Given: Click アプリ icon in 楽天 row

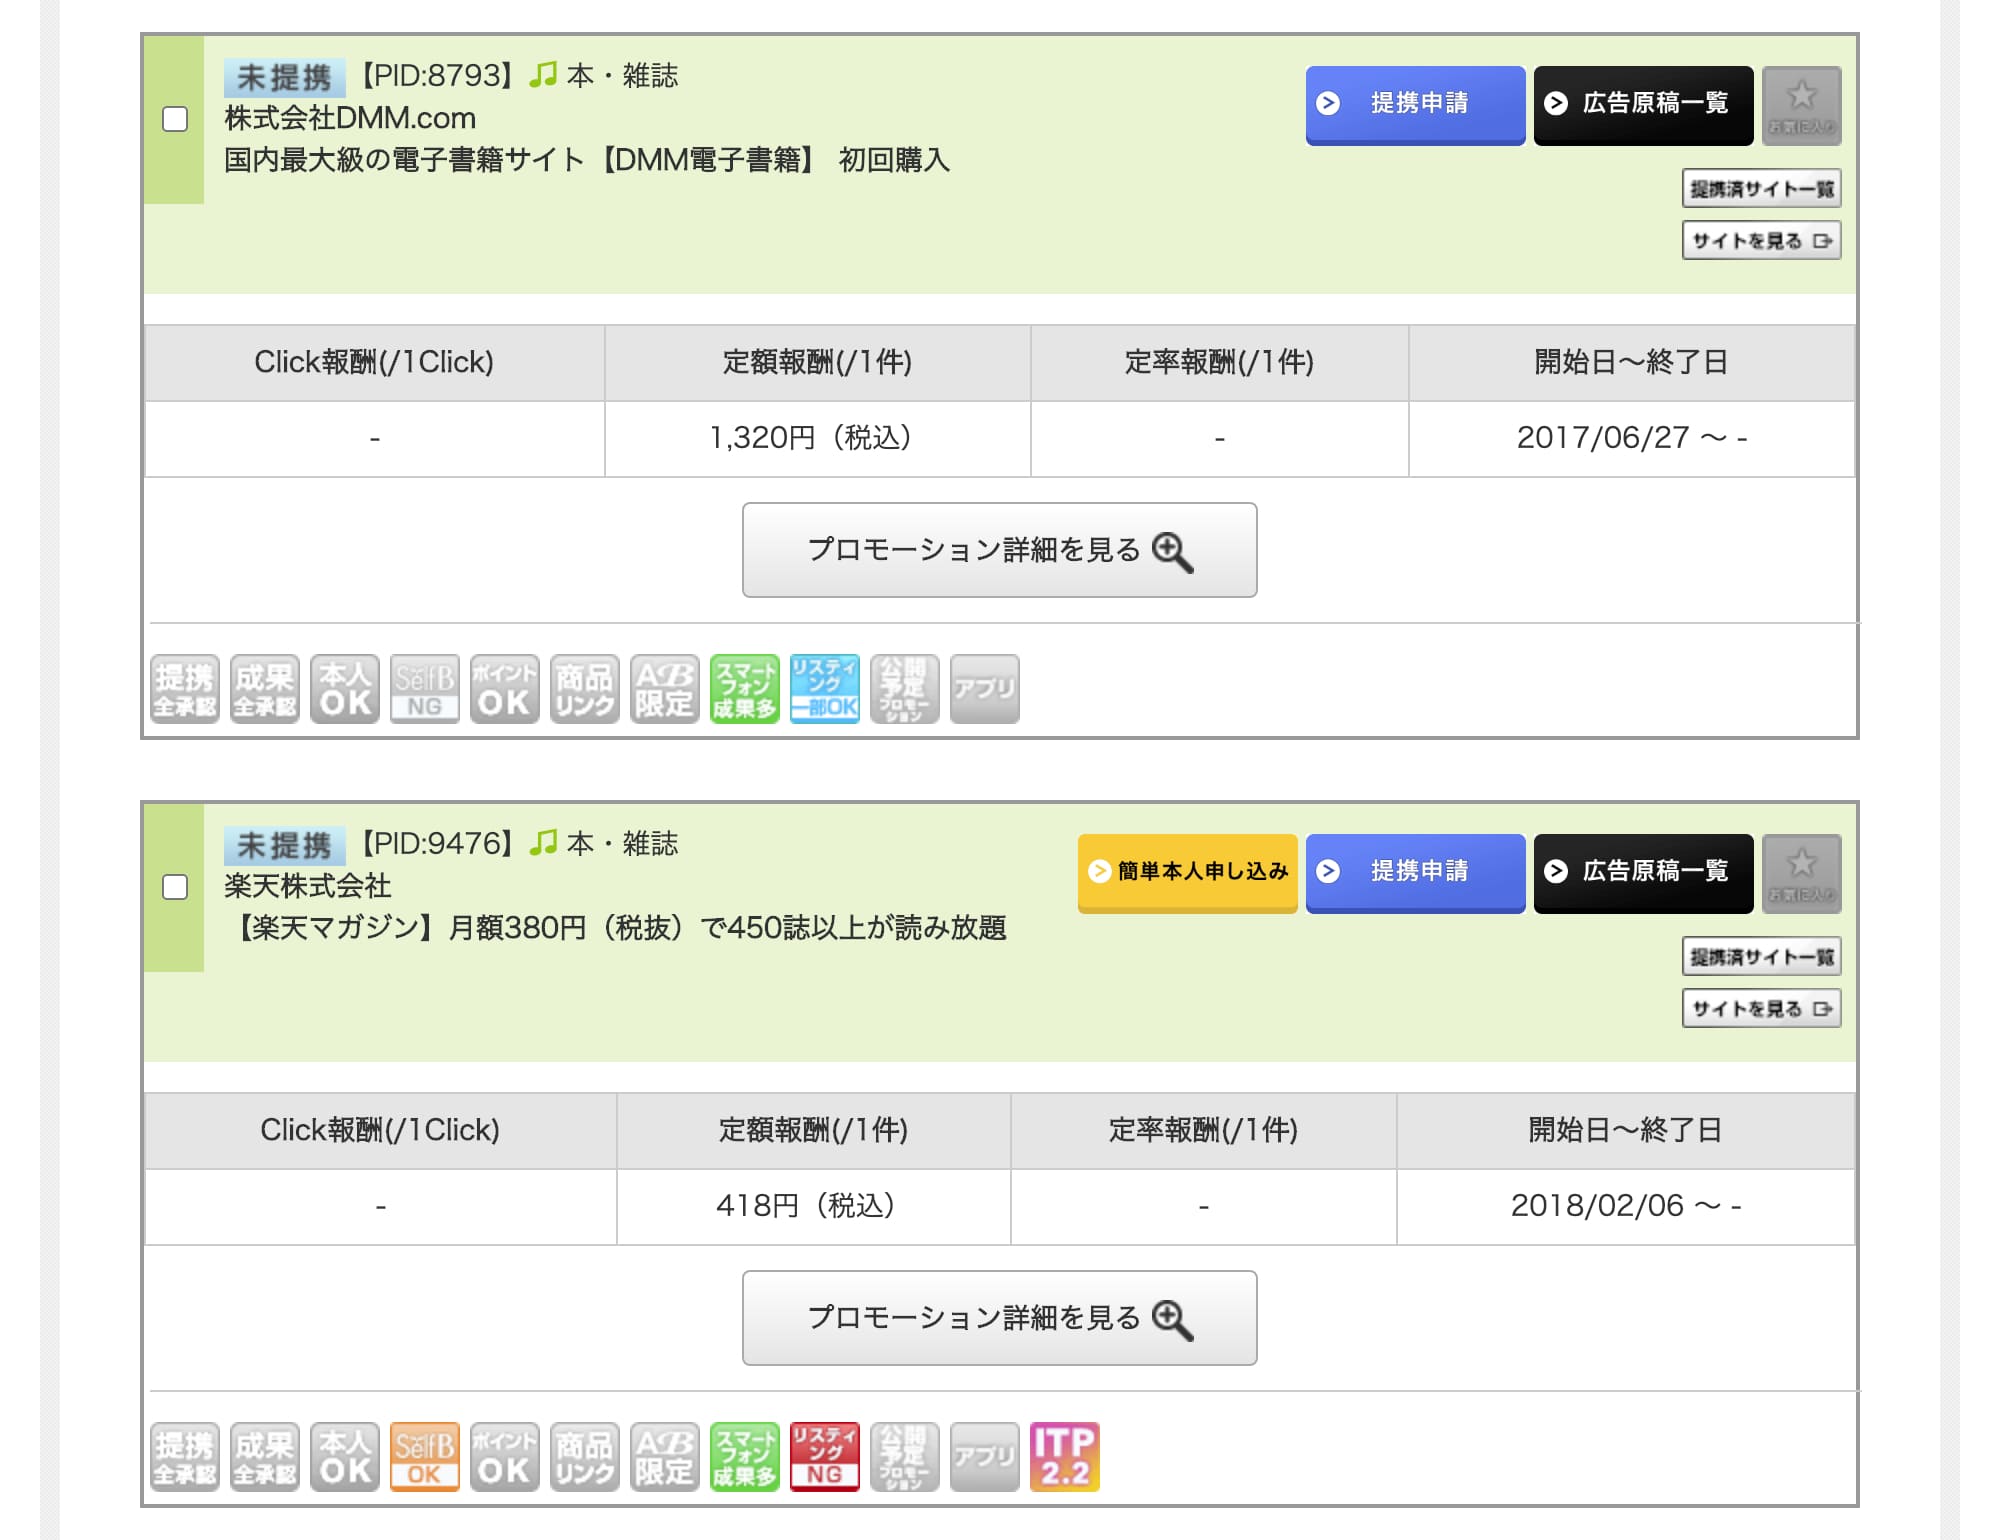Looking at the screenshot, I should (985, 1457).
